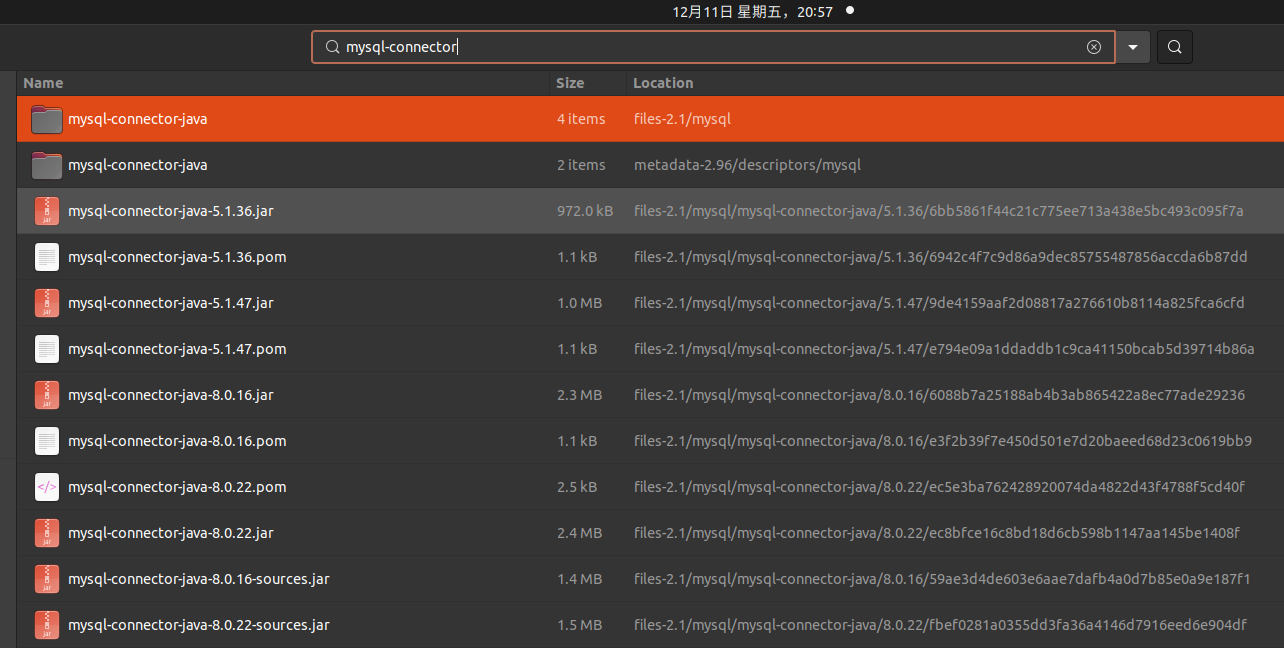This screenshot has height=648, width=1284.
Task: Select file name mysql-connector-java-5.1.47.jar
Action: point(171,303)
